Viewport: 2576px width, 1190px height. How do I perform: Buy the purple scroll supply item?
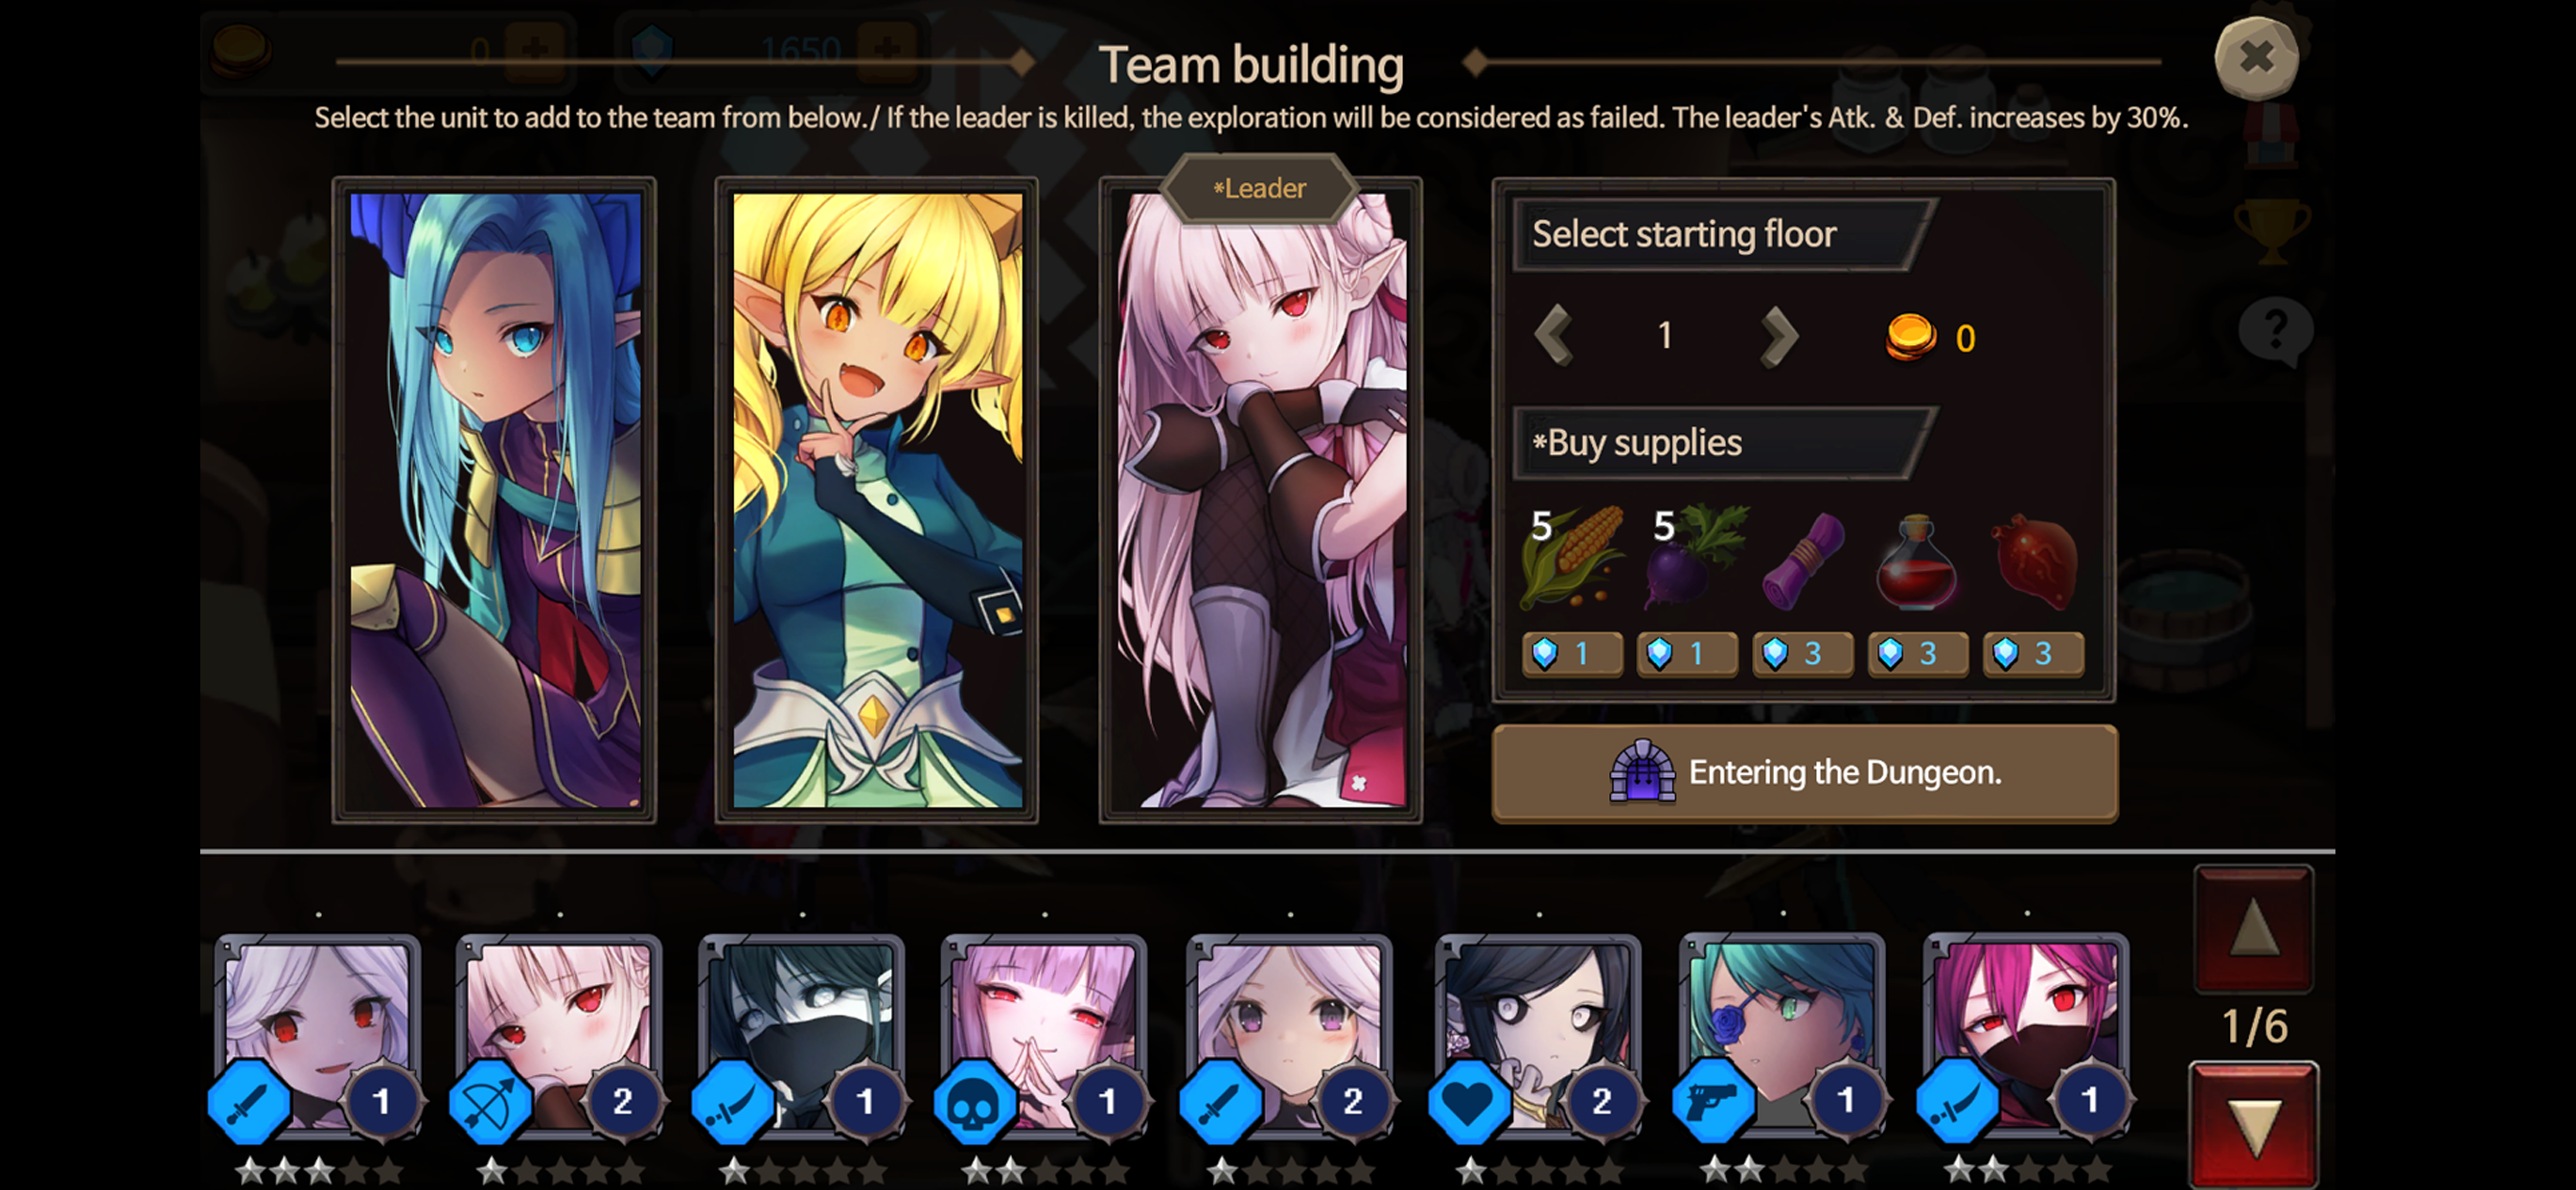click(x=1803, y=590)
